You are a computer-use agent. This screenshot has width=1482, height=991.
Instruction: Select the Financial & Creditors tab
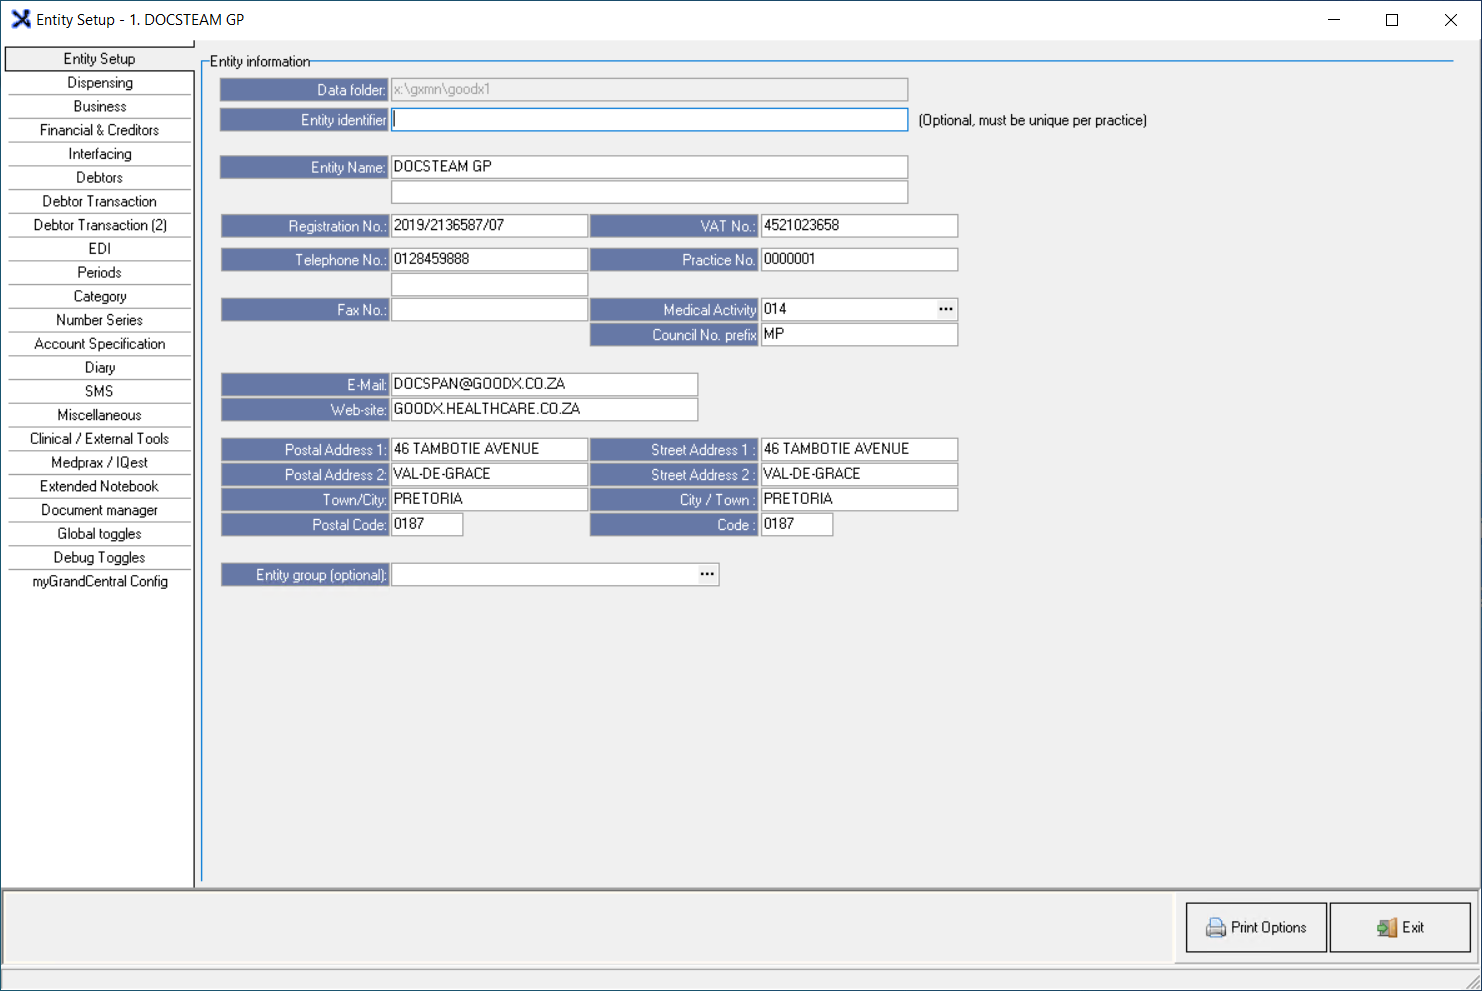(99, 131)
